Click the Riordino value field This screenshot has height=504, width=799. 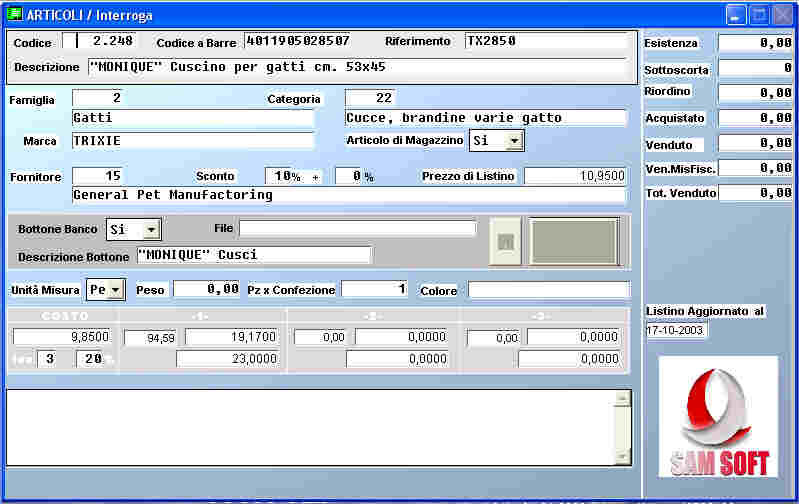[x=755, y=93]
